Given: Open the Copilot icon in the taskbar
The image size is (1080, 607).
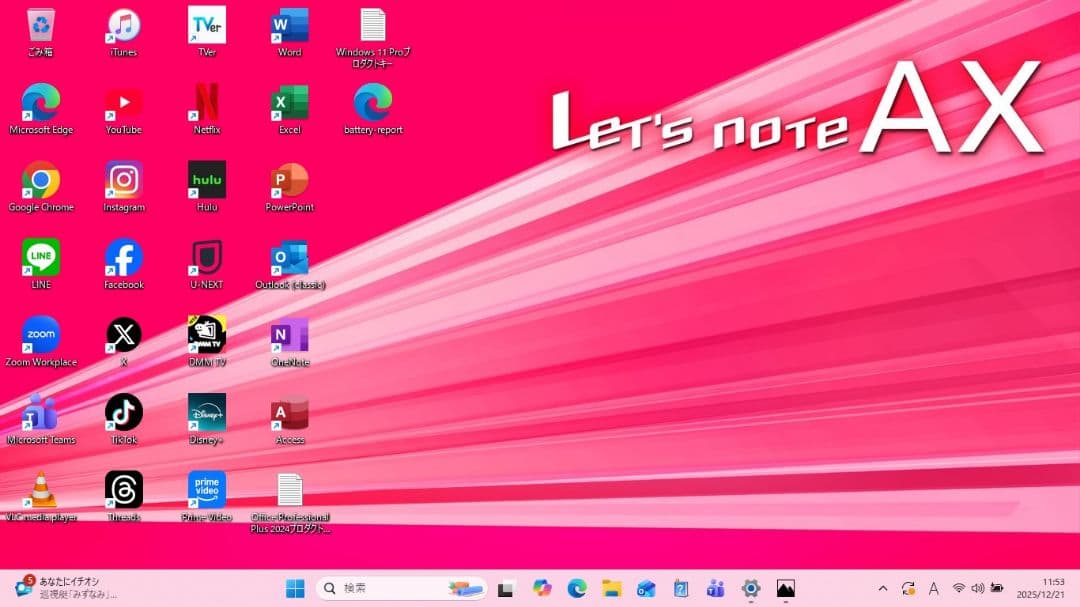Looking at the screenshot, I should (542, 588).
